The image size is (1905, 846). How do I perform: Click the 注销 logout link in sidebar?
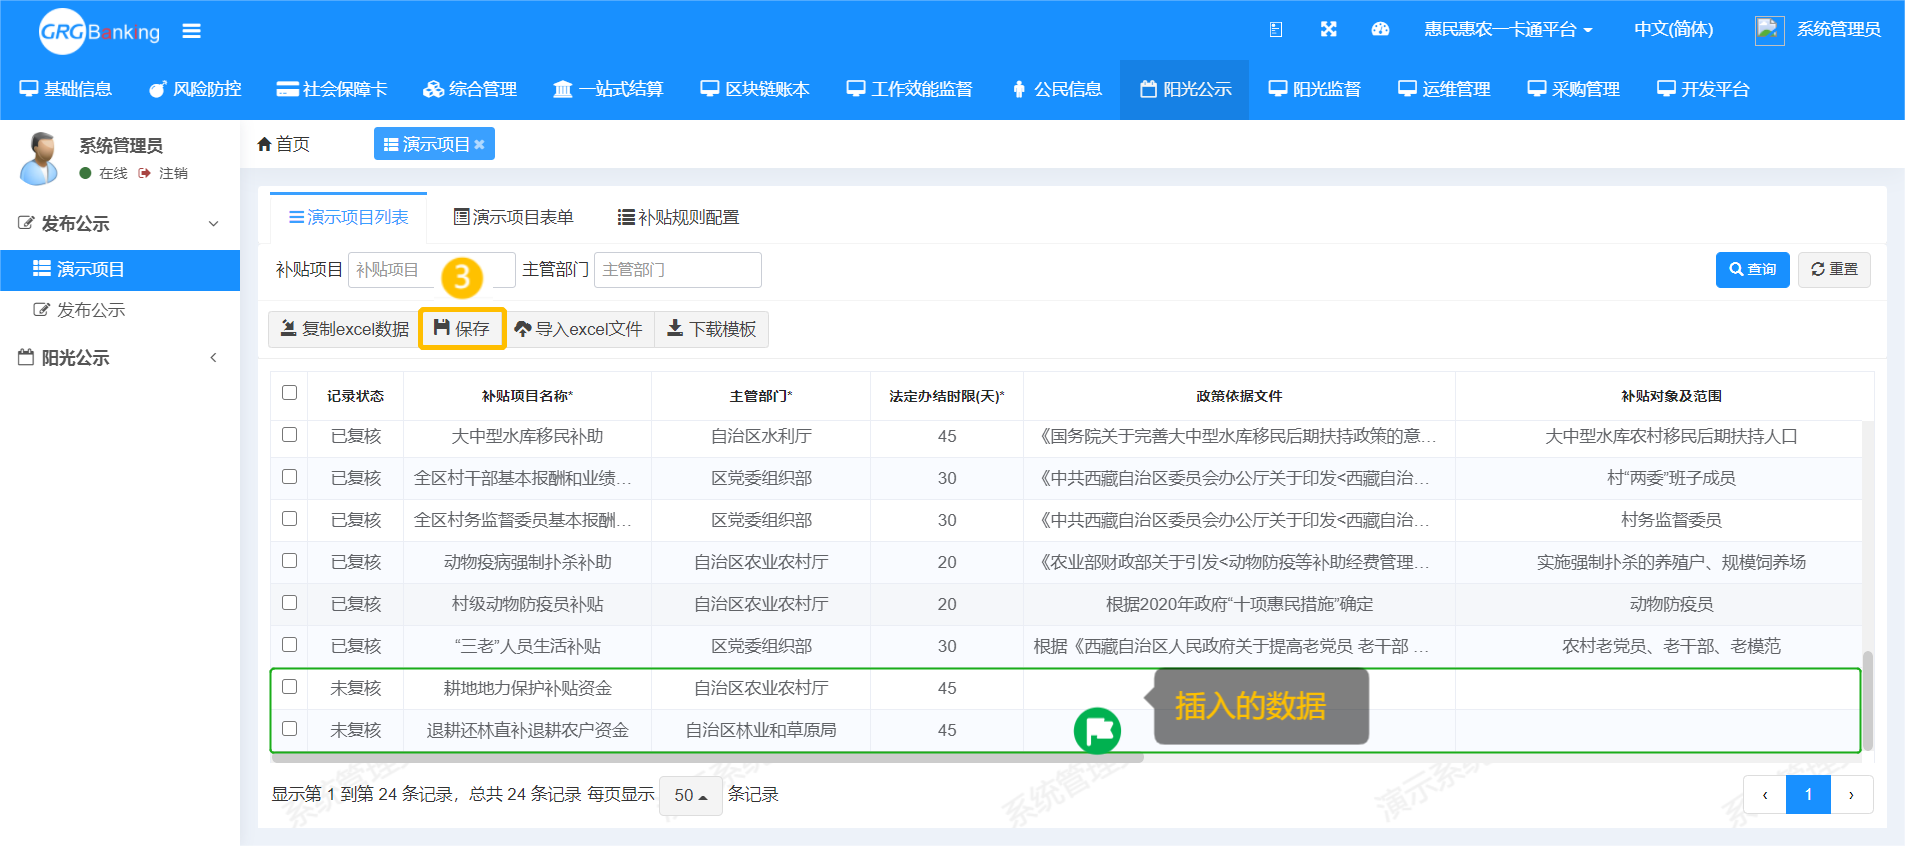163,173
